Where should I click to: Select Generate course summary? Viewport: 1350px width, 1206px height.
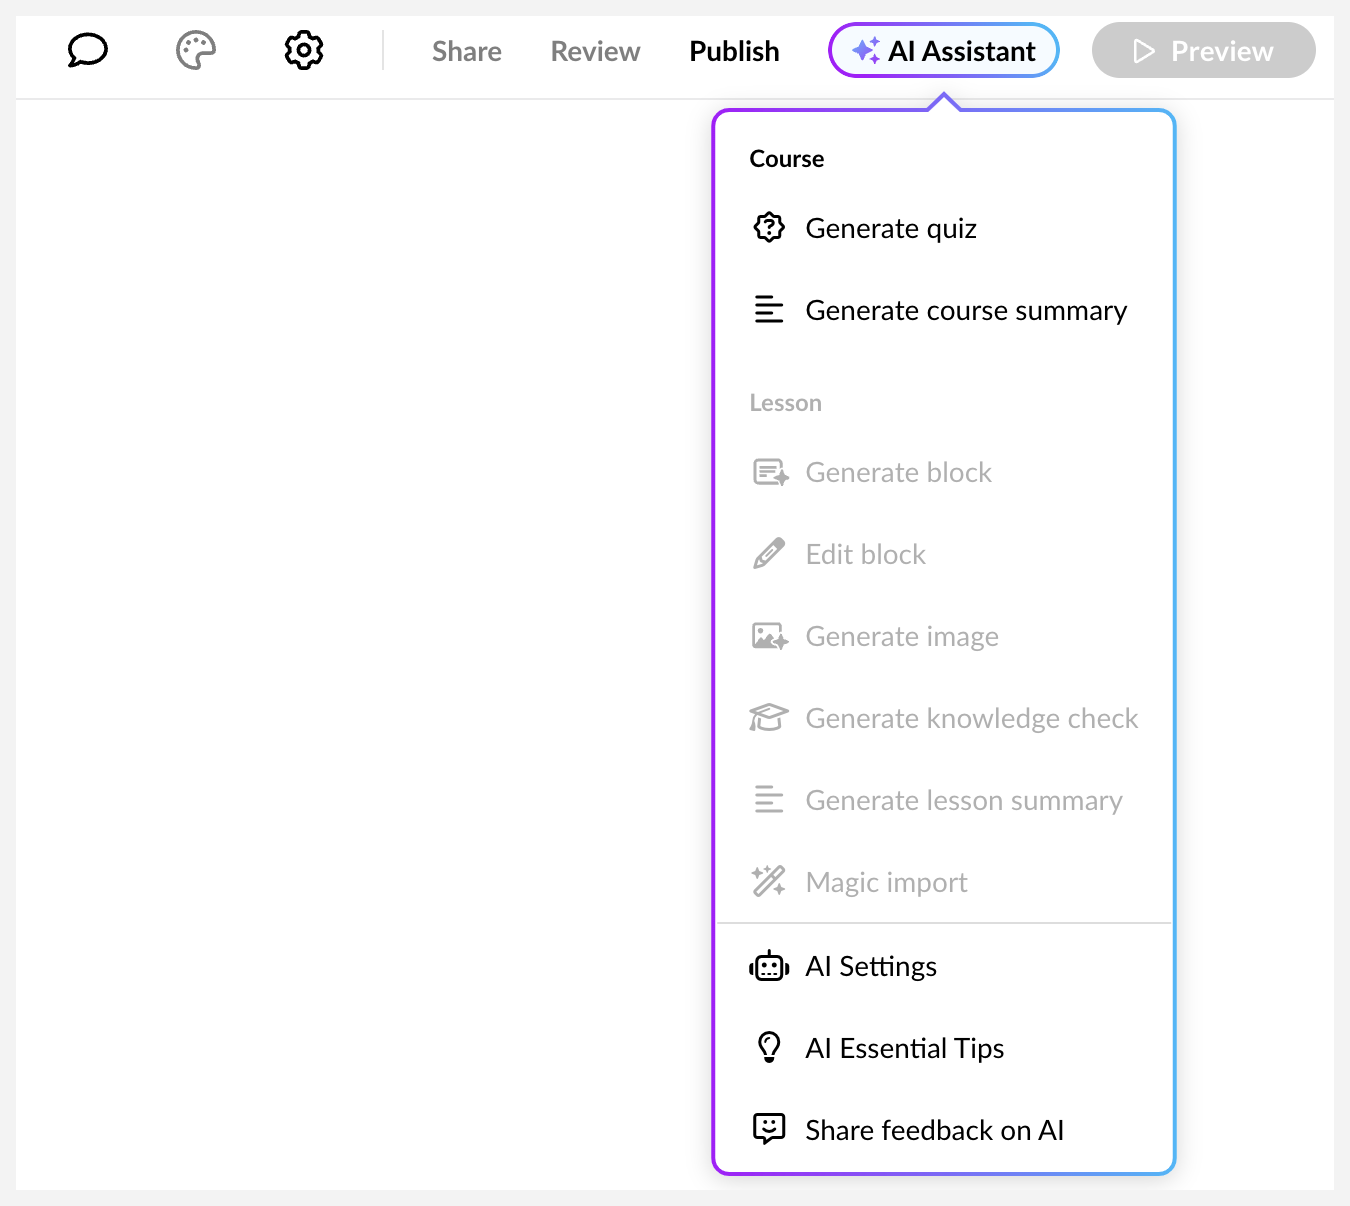pyautogui.click(x=966, y=310)
